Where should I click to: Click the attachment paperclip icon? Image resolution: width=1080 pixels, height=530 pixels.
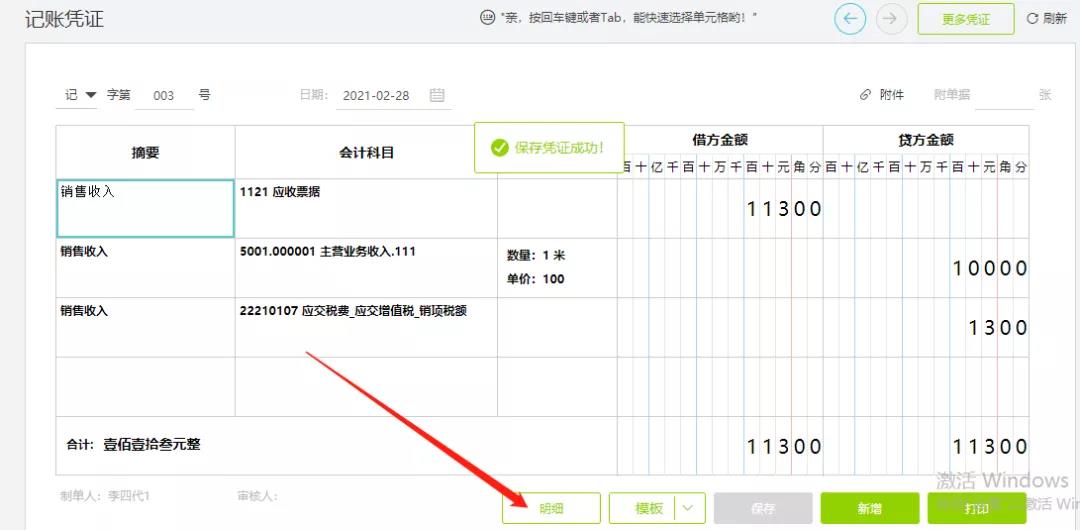point(865,95)
